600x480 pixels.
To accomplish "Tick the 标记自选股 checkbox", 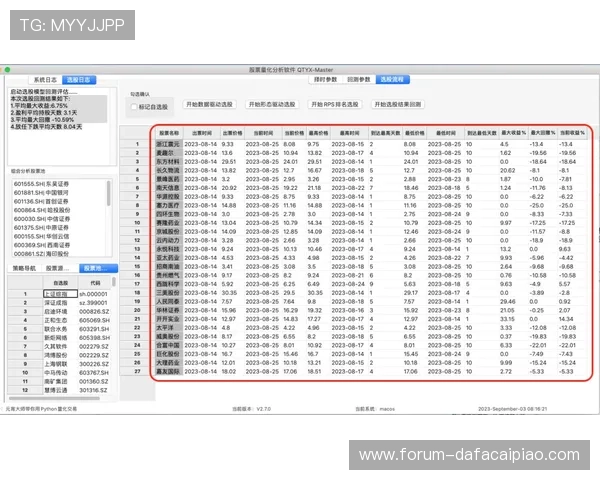I will click(x=135, y=107).
